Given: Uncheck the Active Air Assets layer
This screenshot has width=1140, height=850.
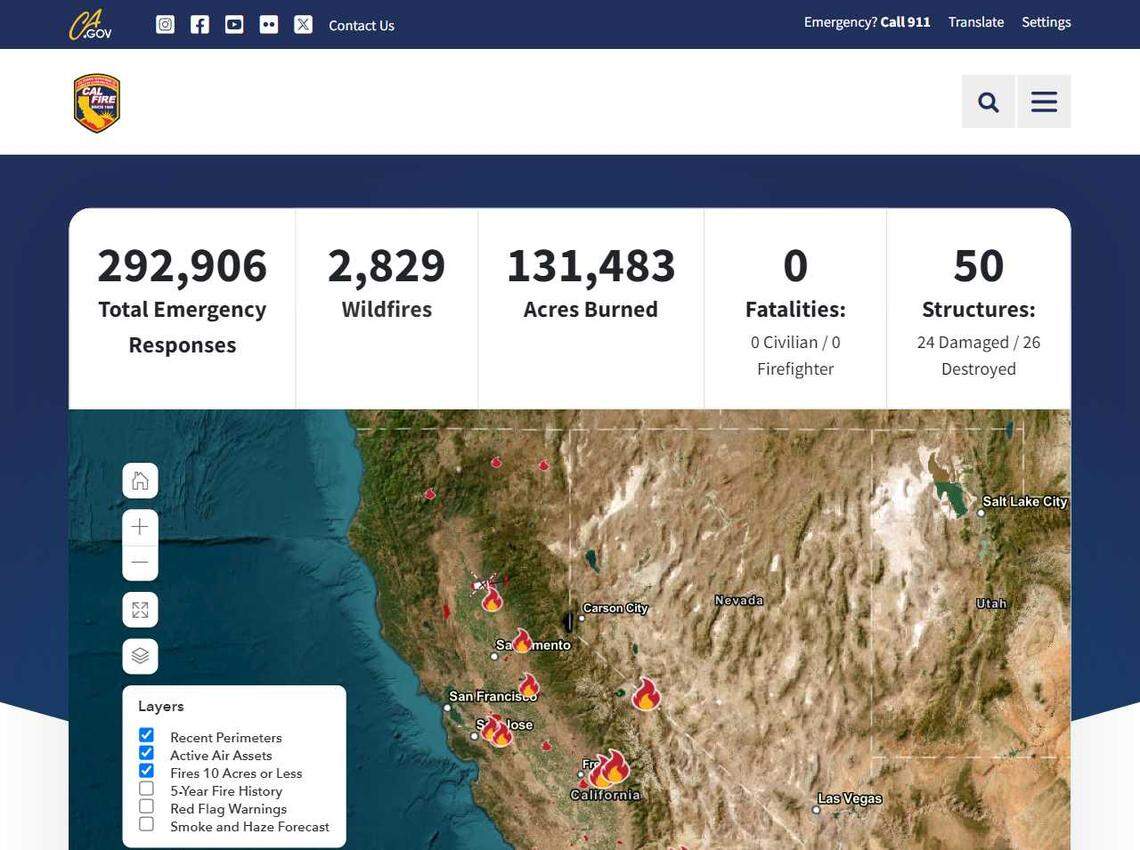Looking at the screenshot, I should click(x=146, y=752).
